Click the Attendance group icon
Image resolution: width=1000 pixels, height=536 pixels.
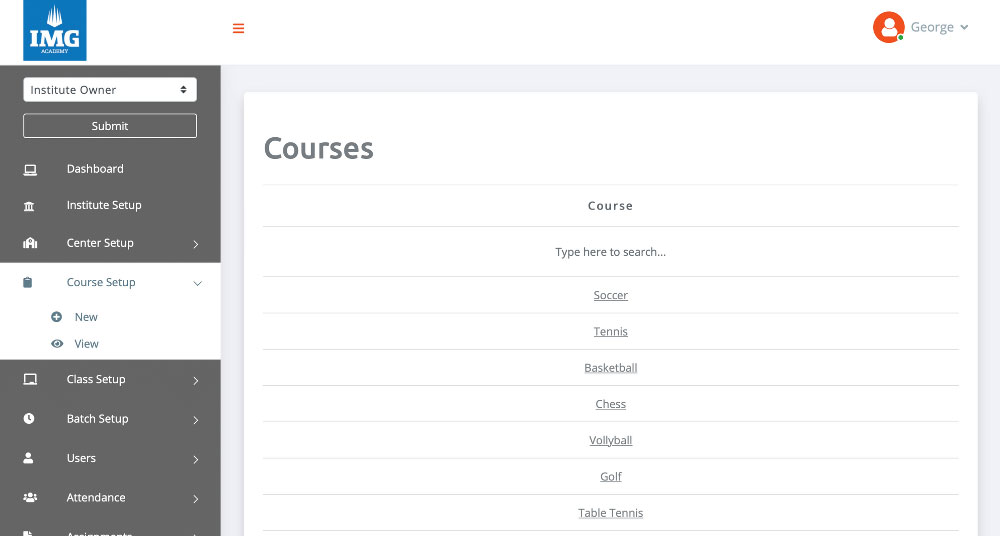coord(29,498)
